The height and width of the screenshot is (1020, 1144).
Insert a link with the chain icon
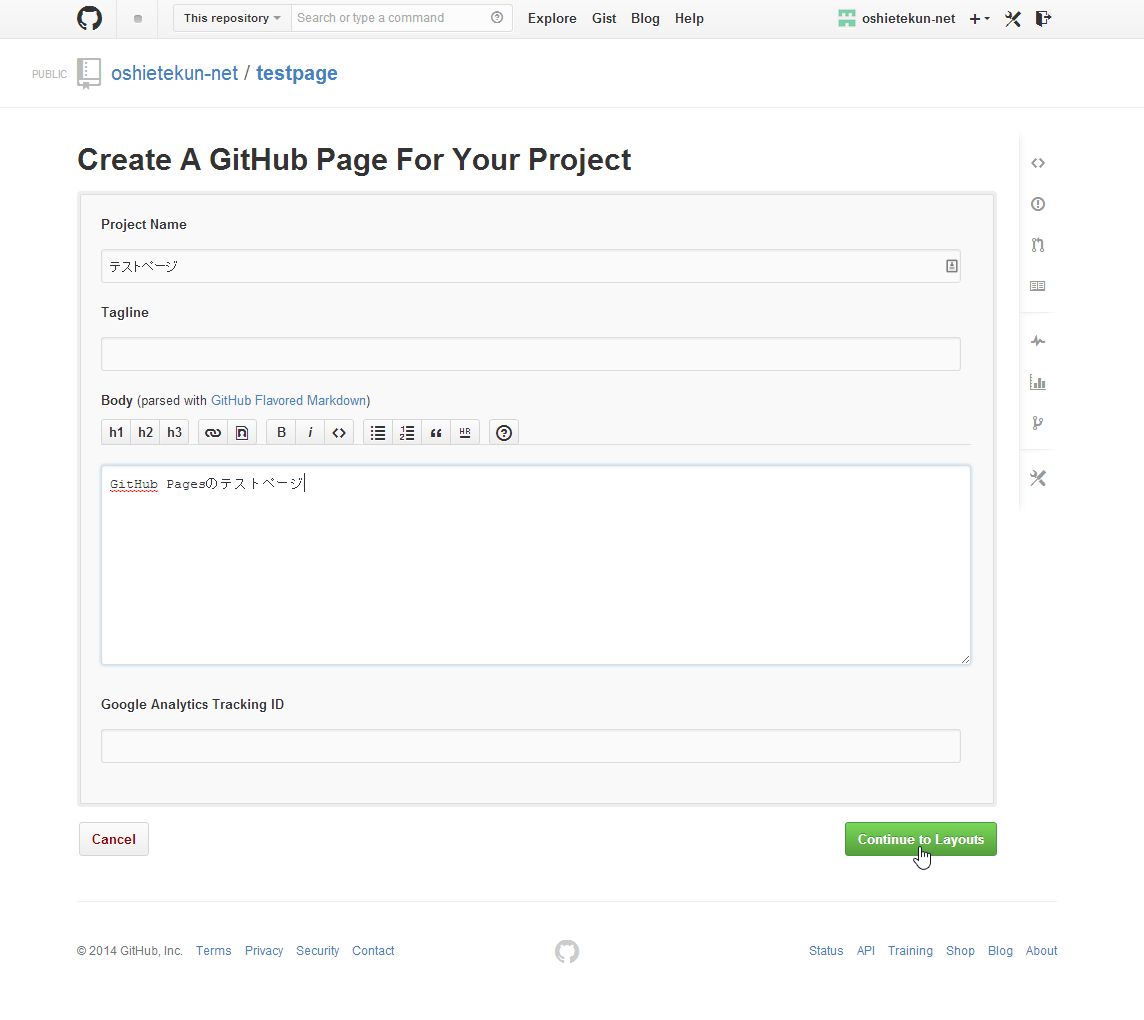click(x=213, y=433)
